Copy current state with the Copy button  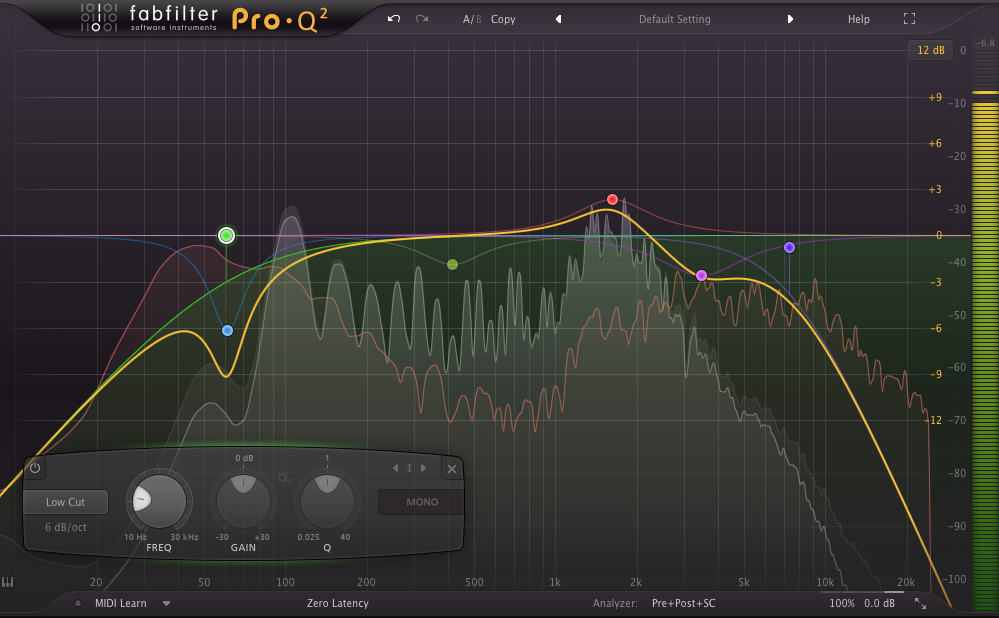pos(503,19)
